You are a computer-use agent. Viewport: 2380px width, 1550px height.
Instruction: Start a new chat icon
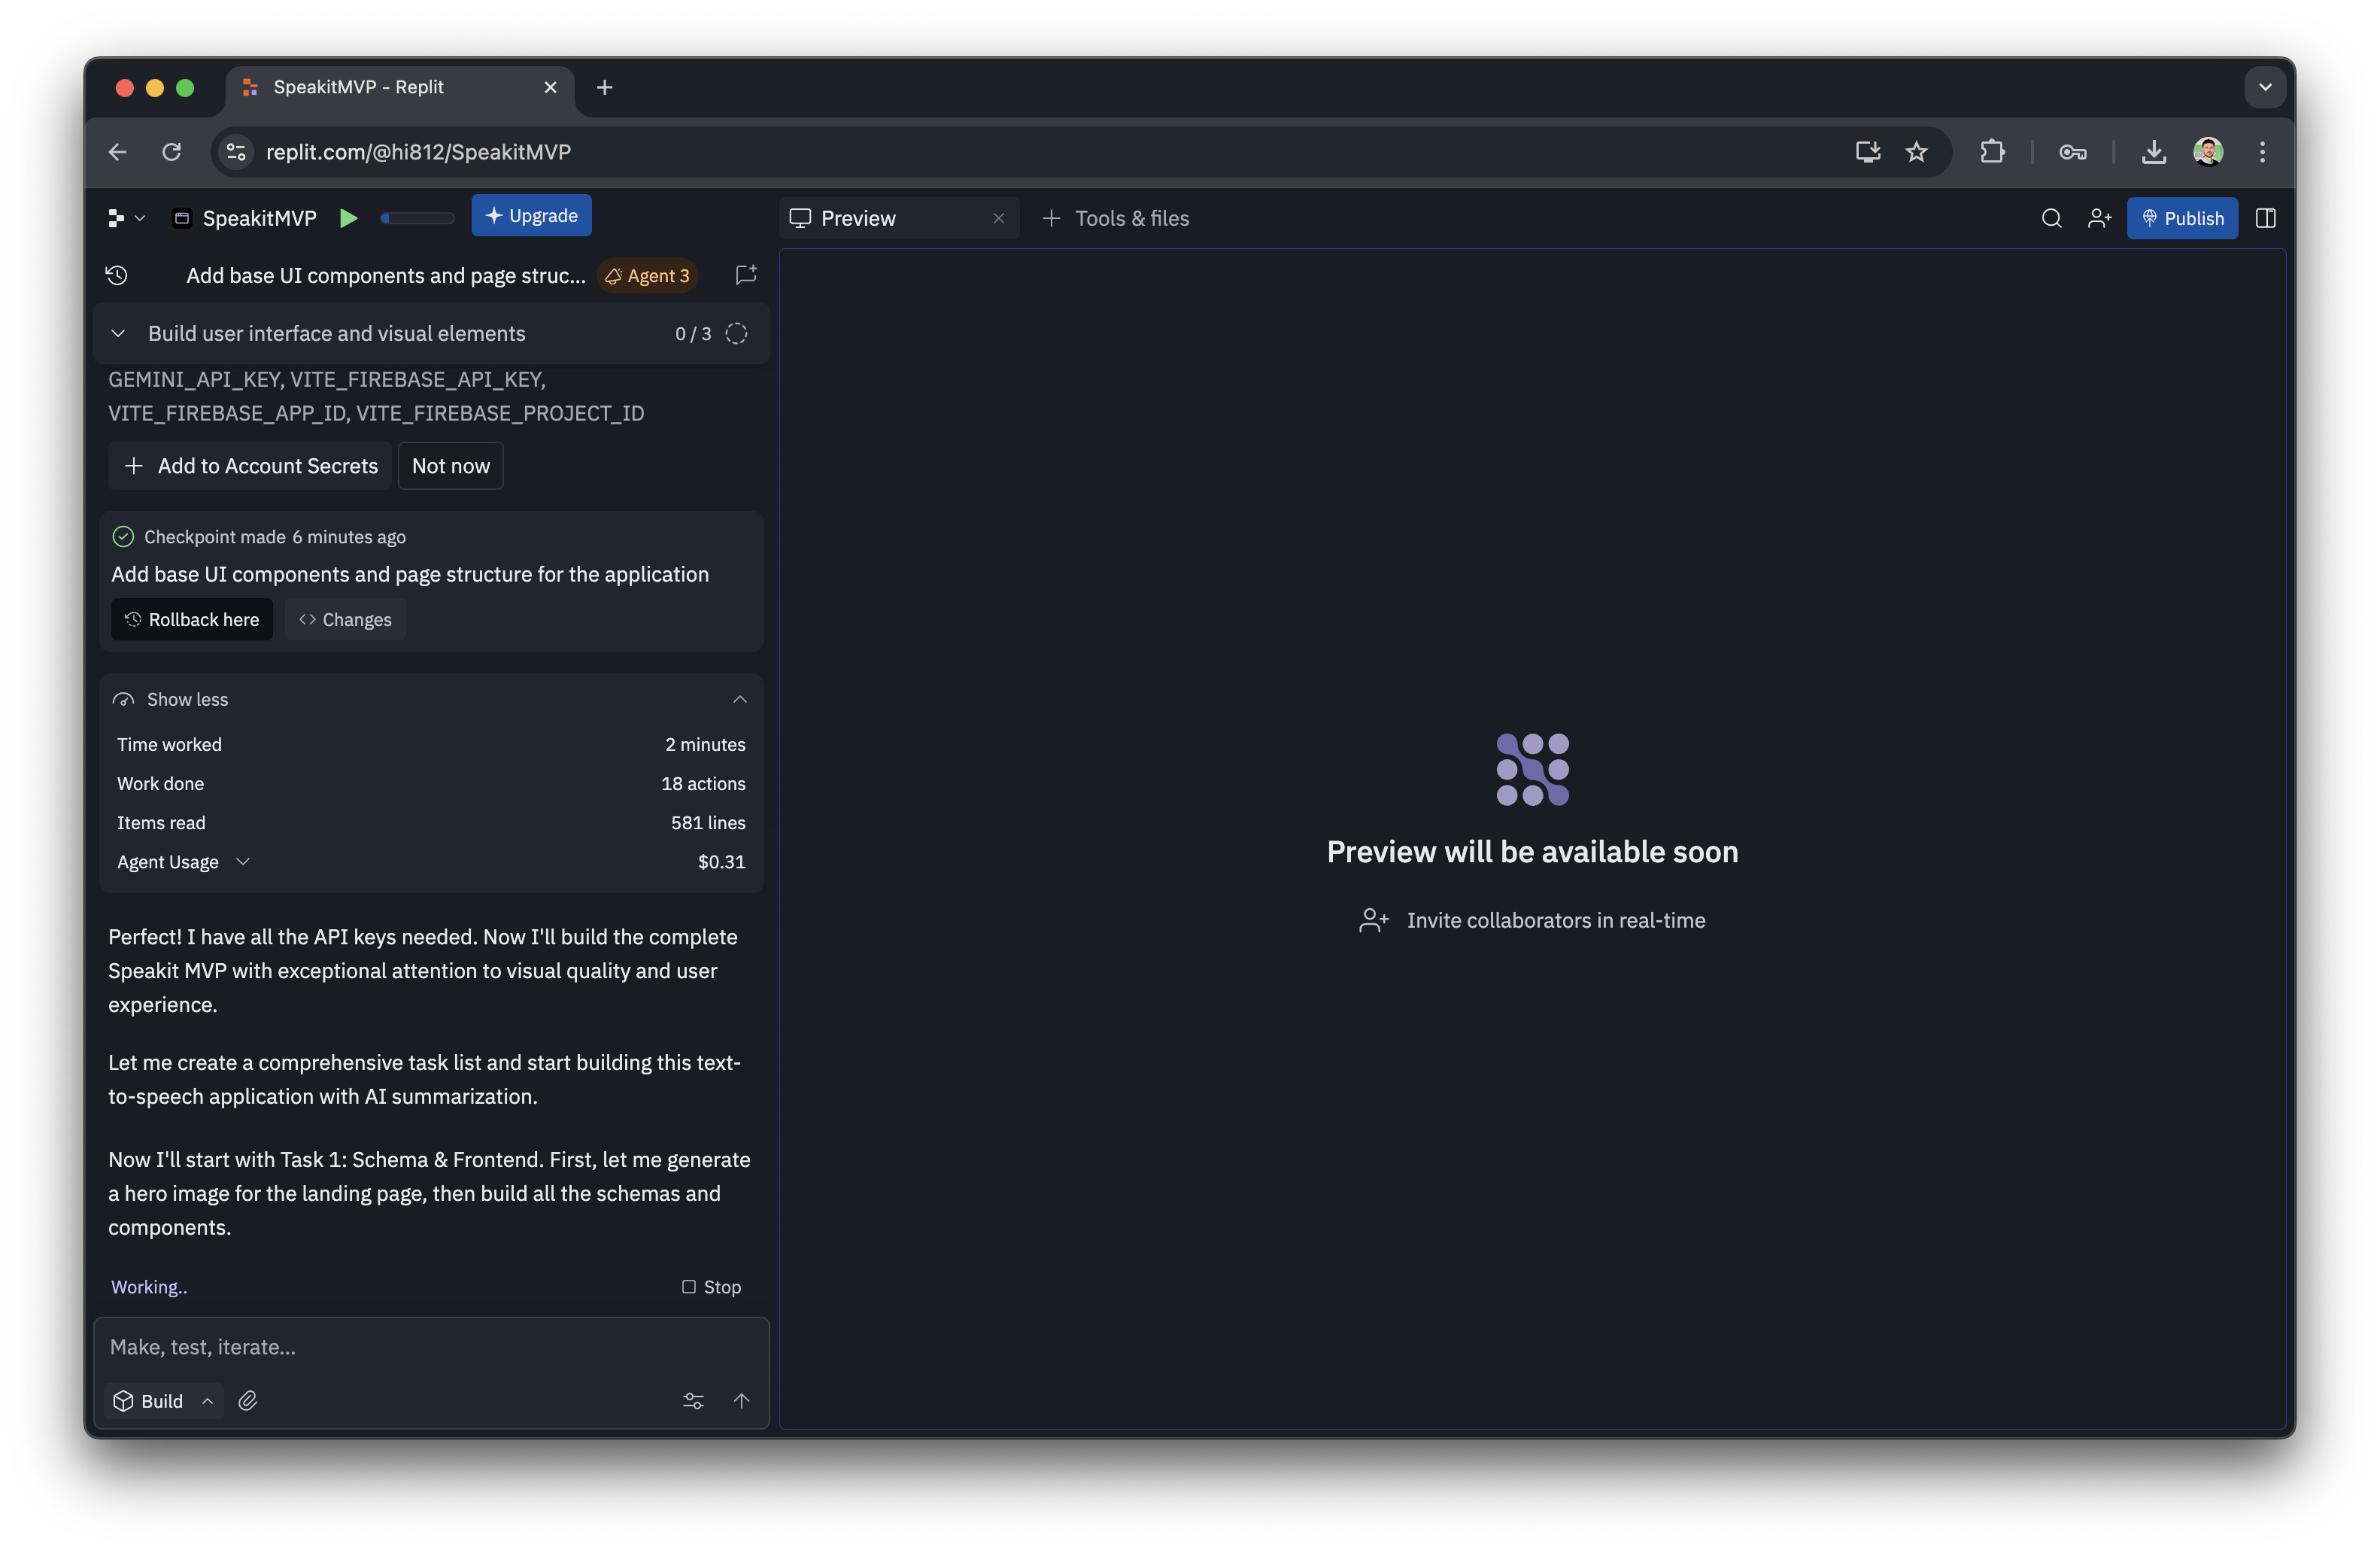click(x=746, y=275)
